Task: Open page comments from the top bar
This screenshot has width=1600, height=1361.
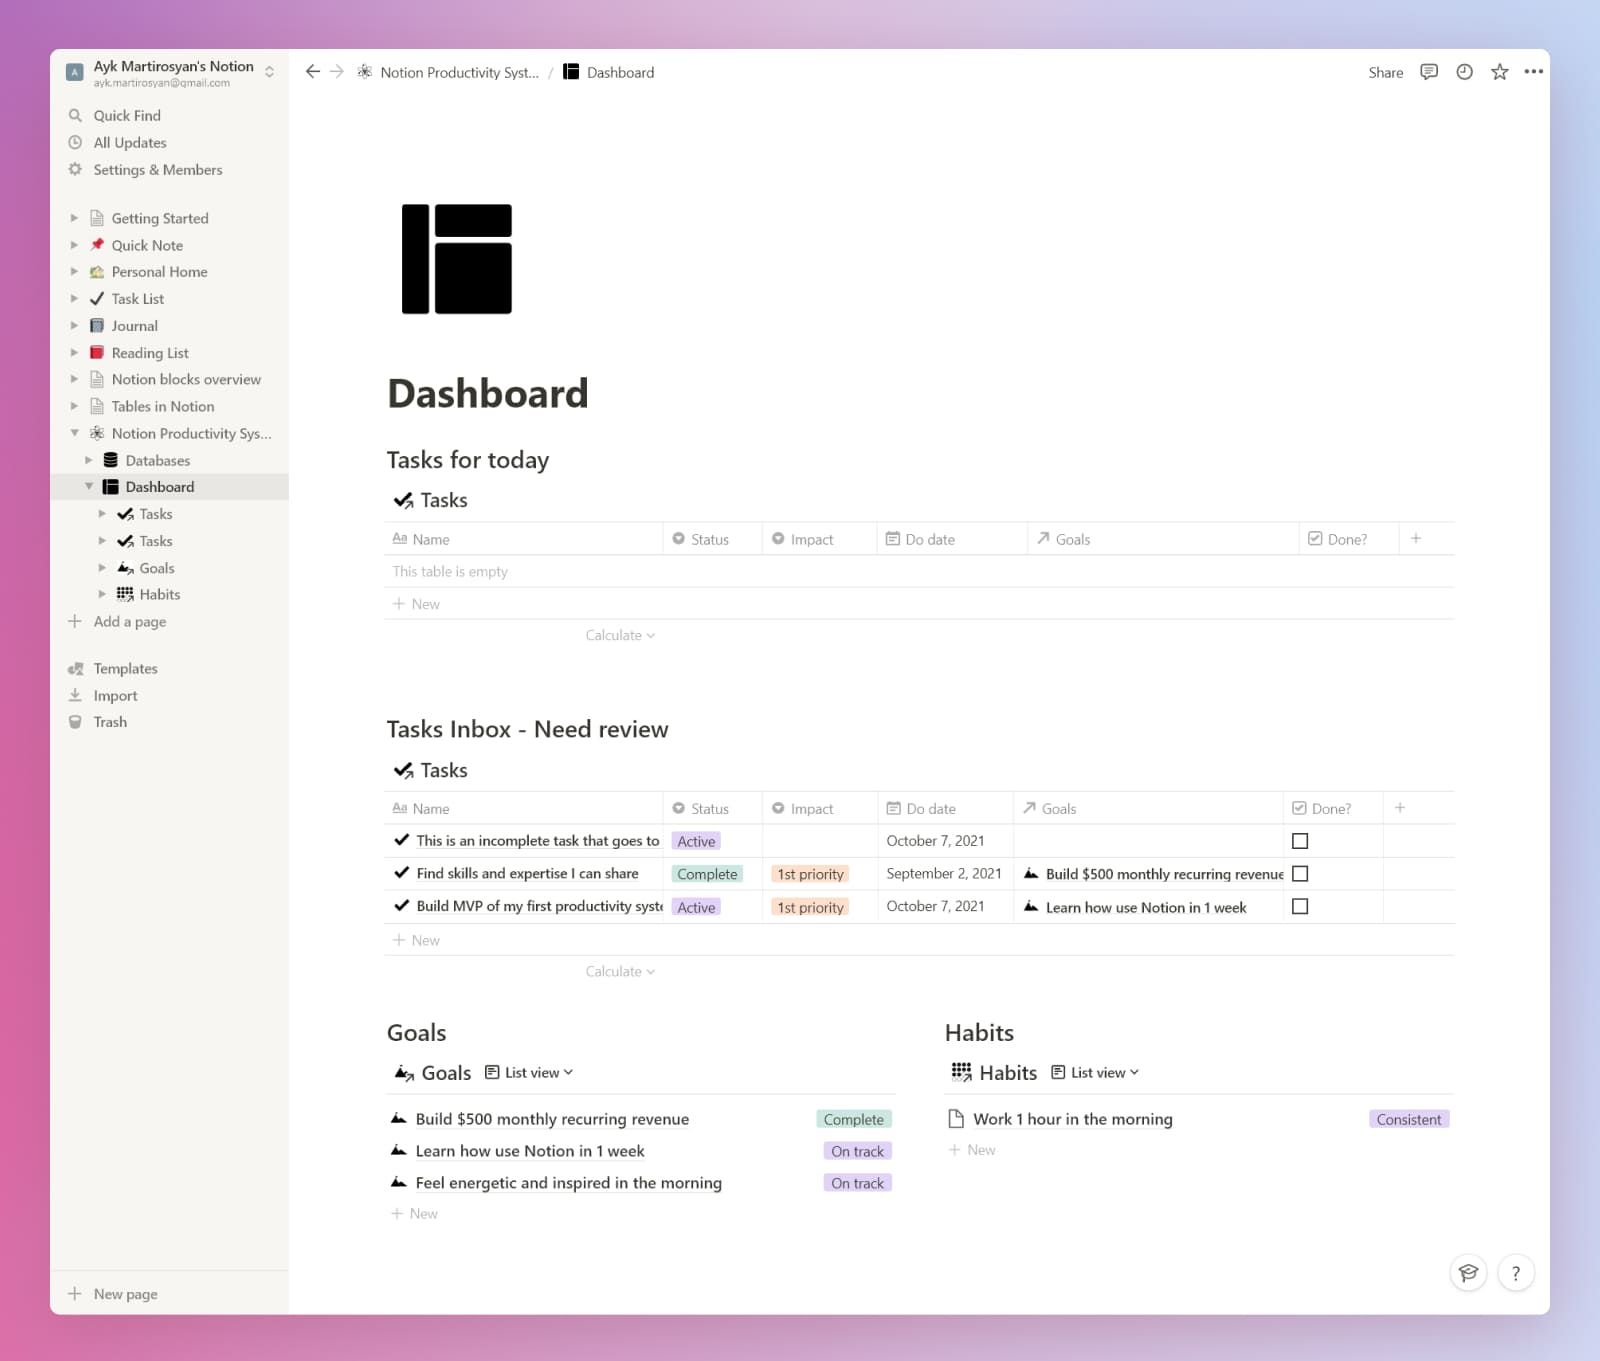Action: (1428, 72)
